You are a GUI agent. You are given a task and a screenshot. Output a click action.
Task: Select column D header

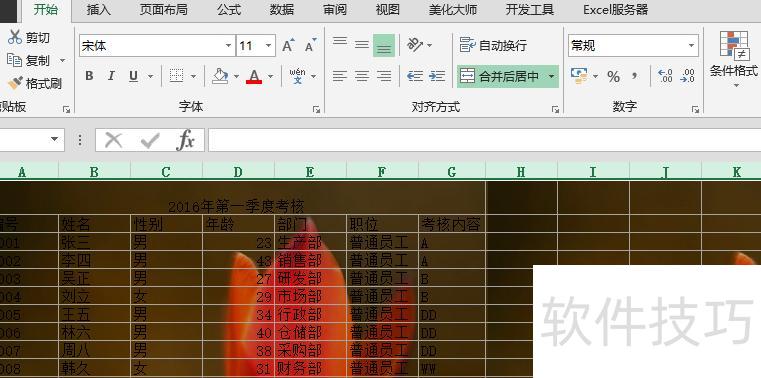(238, 171)
